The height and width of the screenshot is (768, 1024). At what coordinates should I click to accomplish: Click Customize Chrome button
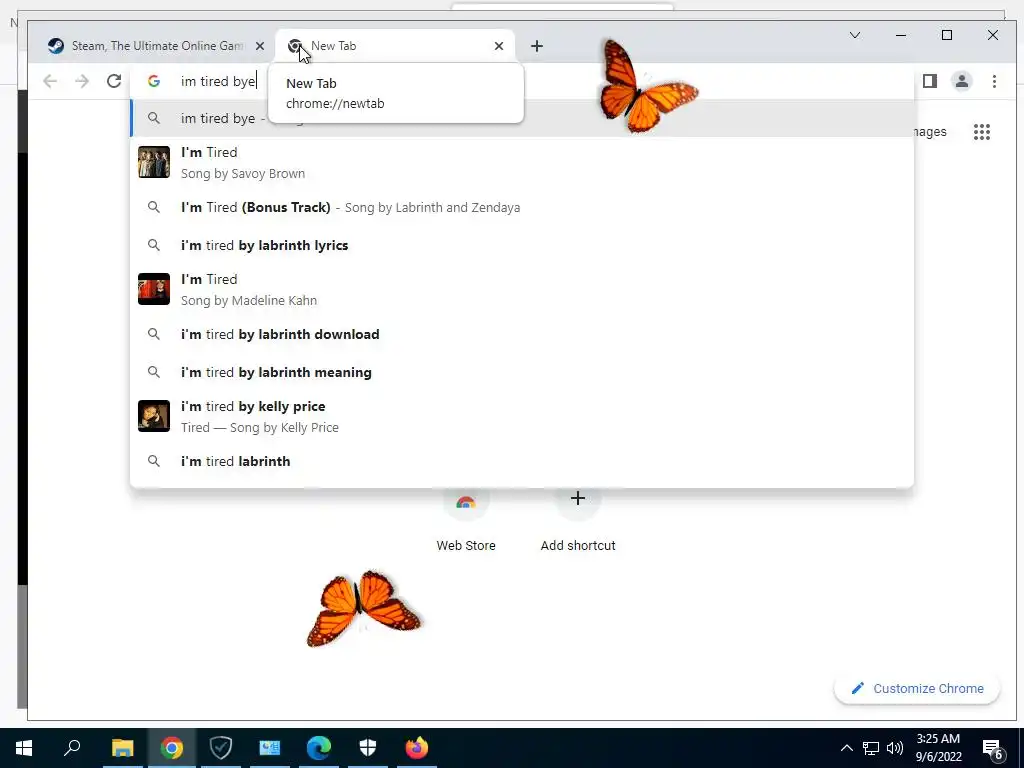917,688
